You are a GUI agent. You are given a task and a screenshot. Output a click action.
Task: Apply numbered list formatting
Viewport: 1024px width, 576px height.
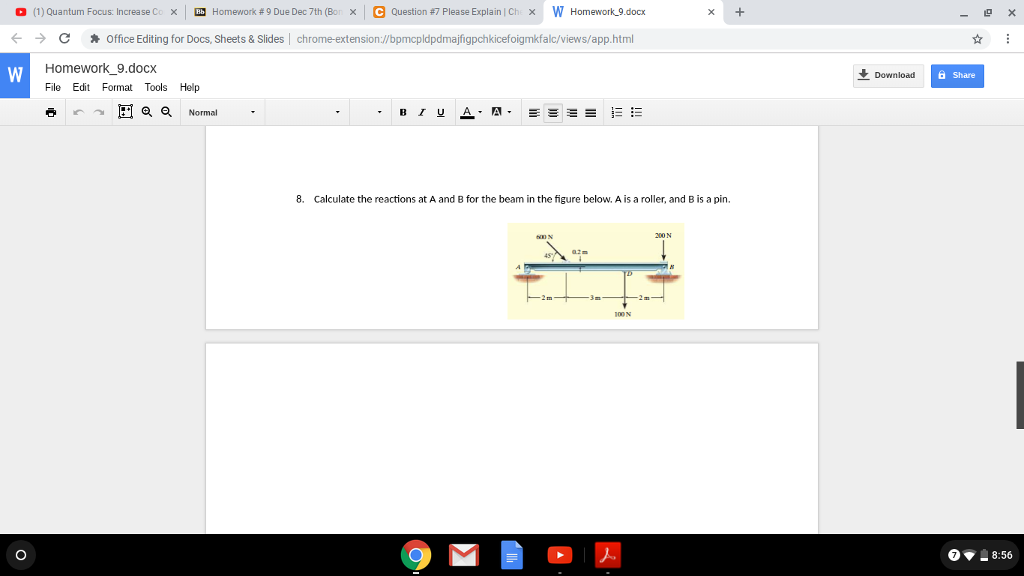click(617, 111)
